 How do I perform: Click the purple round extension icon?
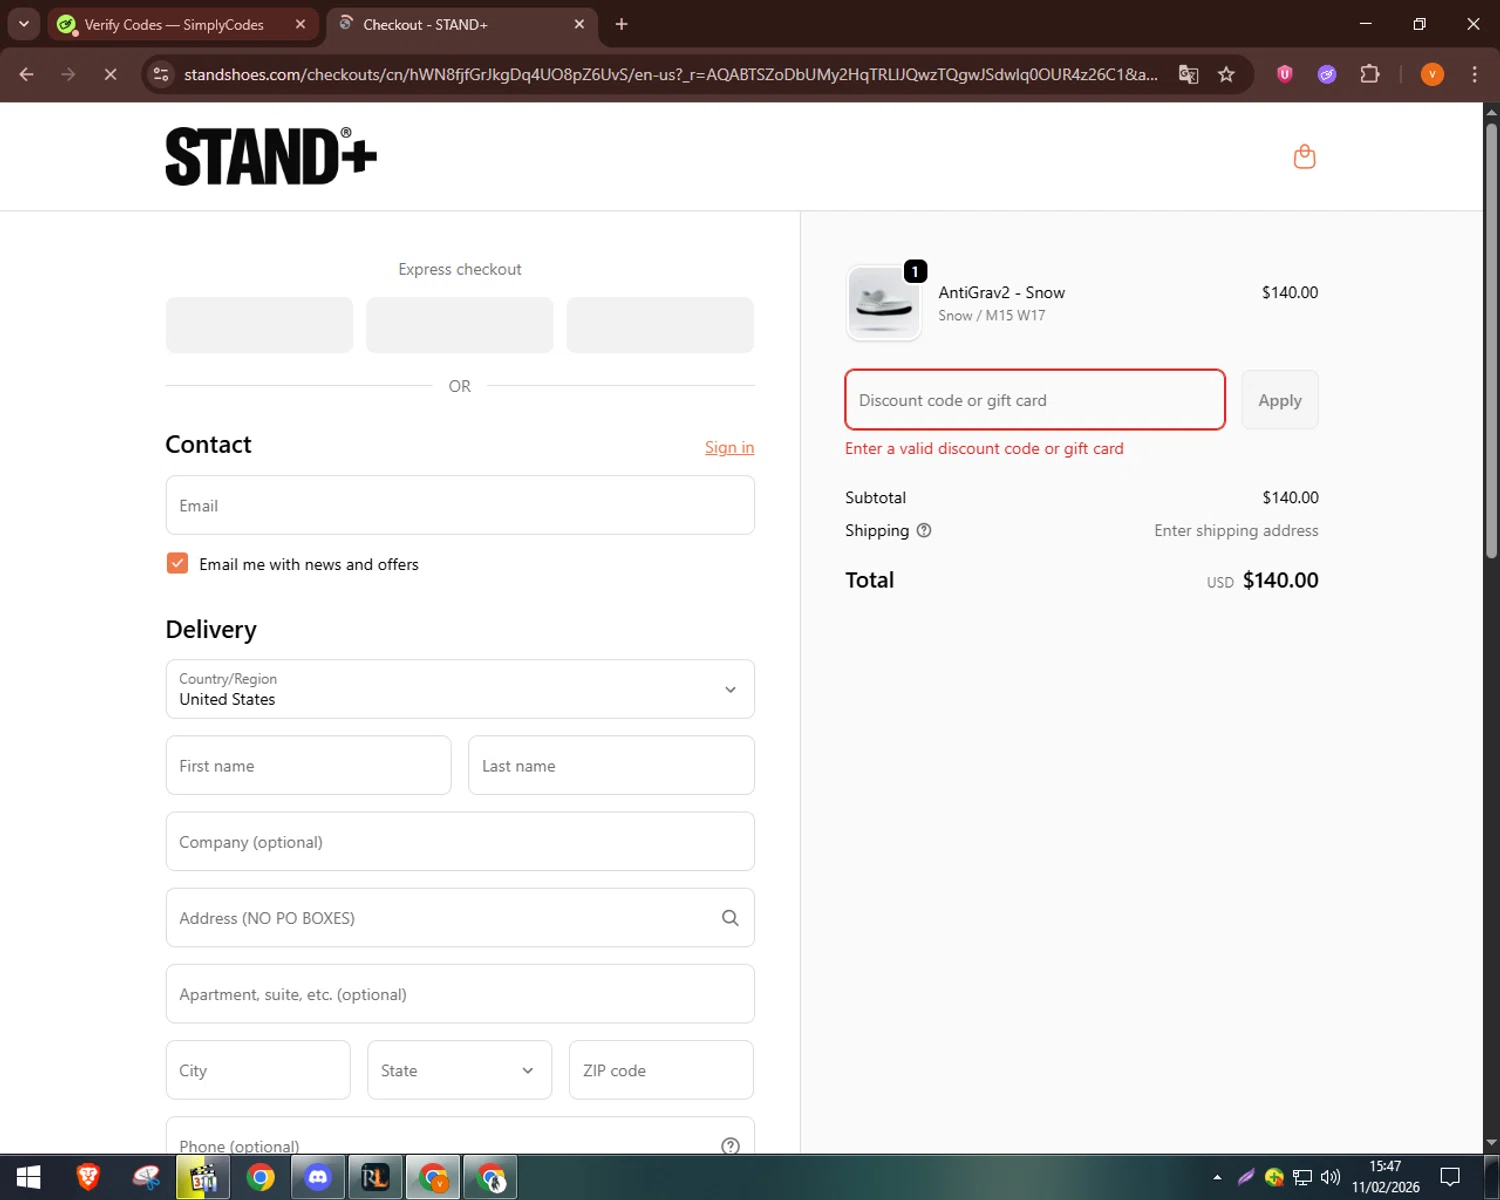1327,74
